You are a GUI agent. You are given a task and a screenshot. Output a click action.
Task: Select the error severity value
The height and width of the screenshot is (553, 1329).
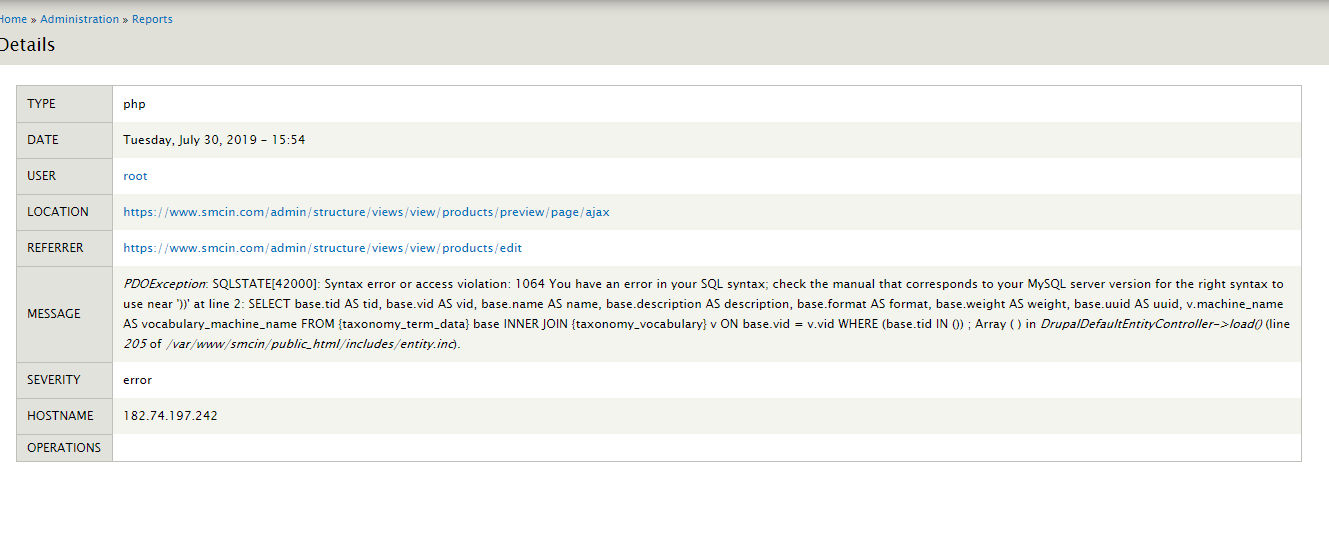click(137, 380)
